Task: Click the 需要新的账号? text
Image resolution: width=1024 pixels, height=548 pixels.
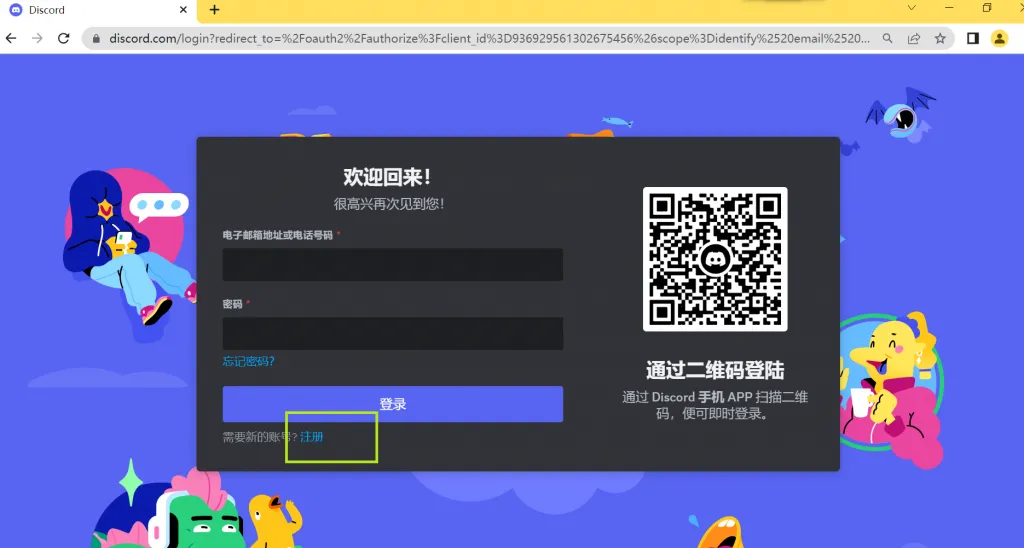Action: pos(260,437)
